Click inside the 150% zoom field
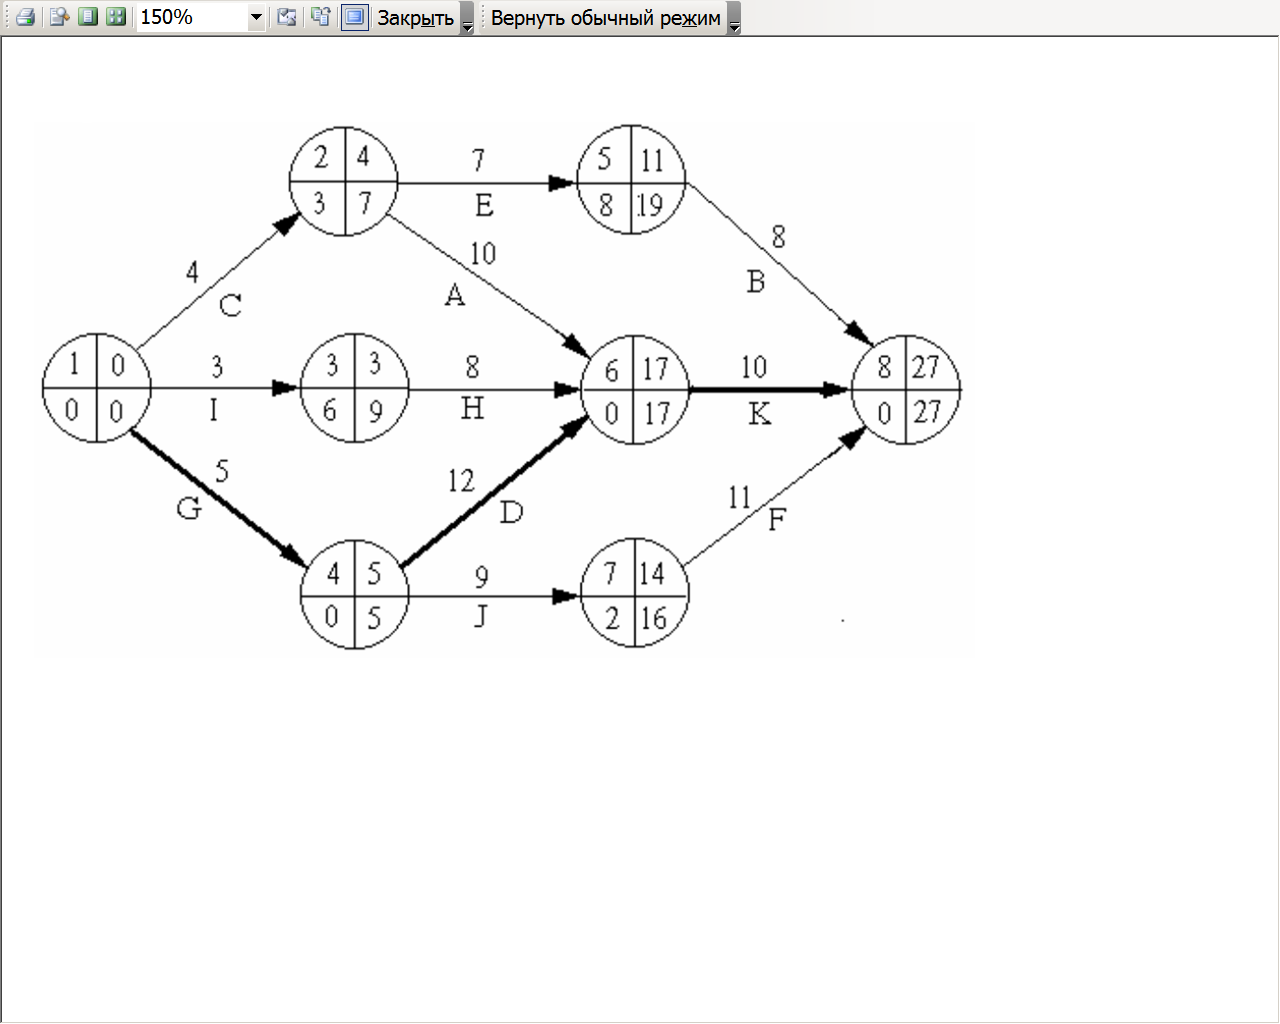Screen dimensions: 1280x1024 click(x=191, y=17)
